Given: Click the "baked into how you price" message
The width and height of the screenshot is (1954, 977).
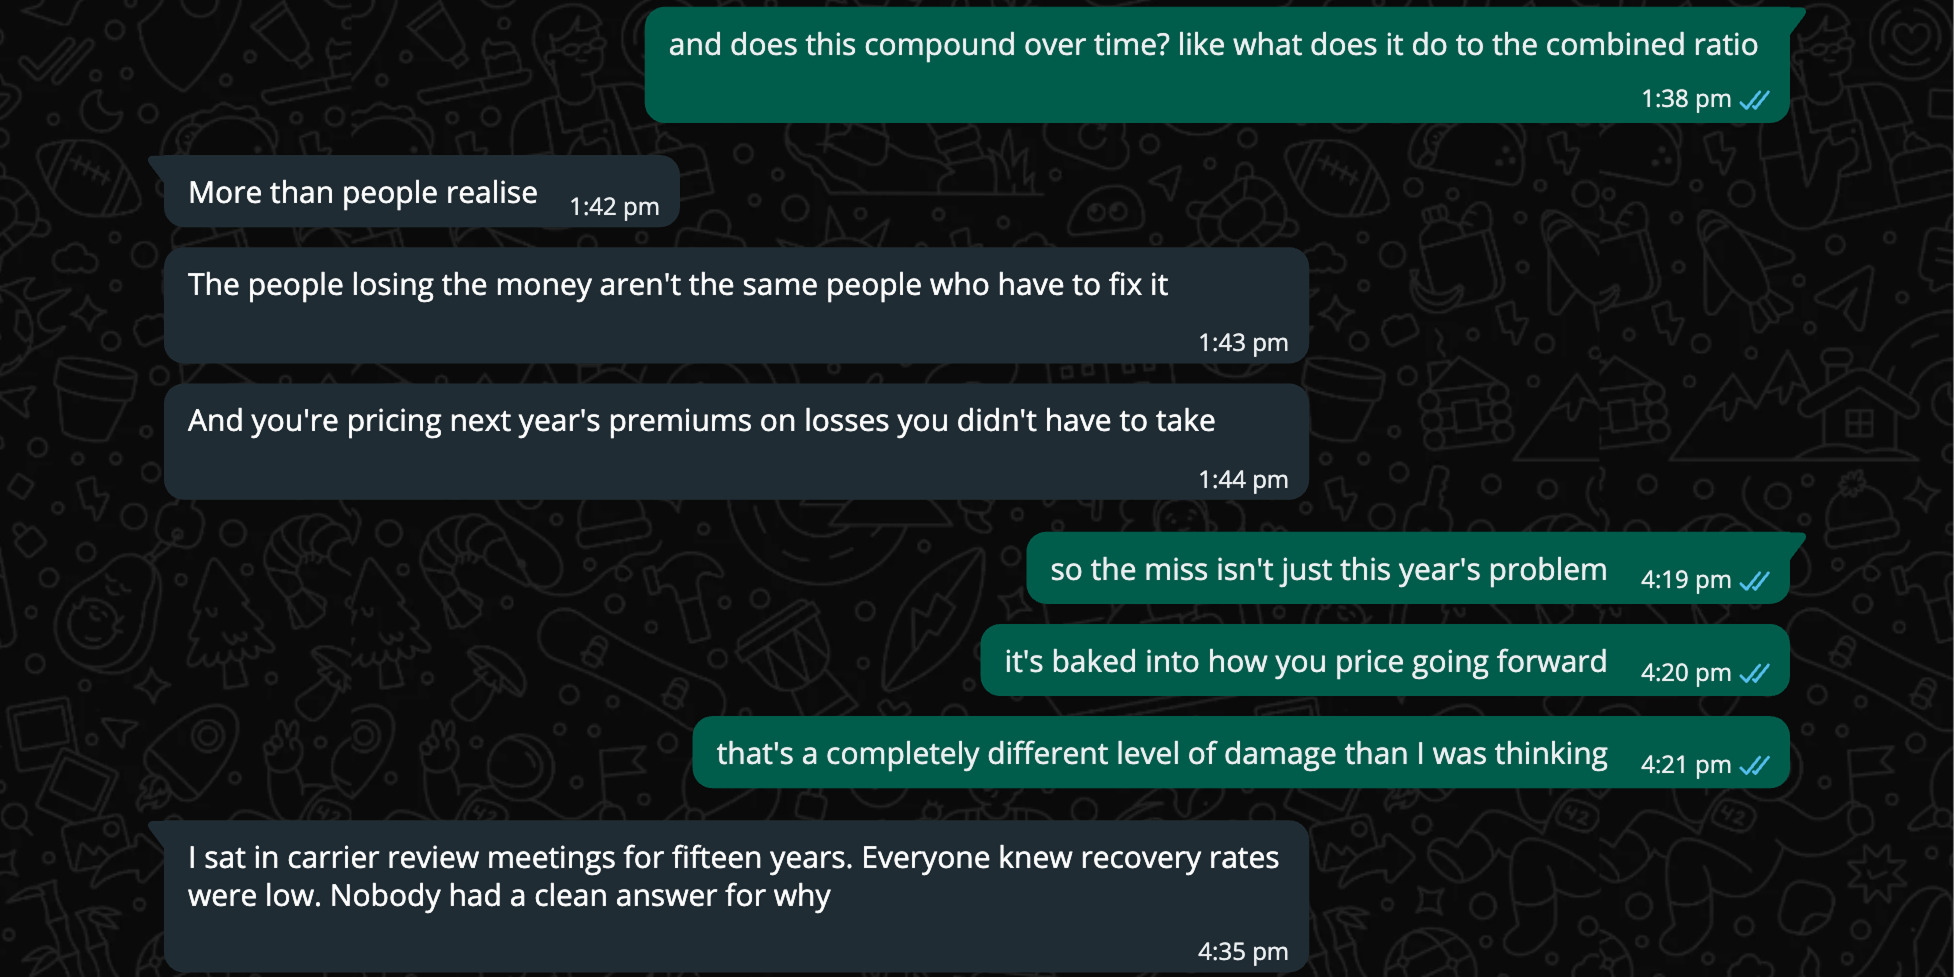Looking at the screenshot, I should pos(1305,662).
